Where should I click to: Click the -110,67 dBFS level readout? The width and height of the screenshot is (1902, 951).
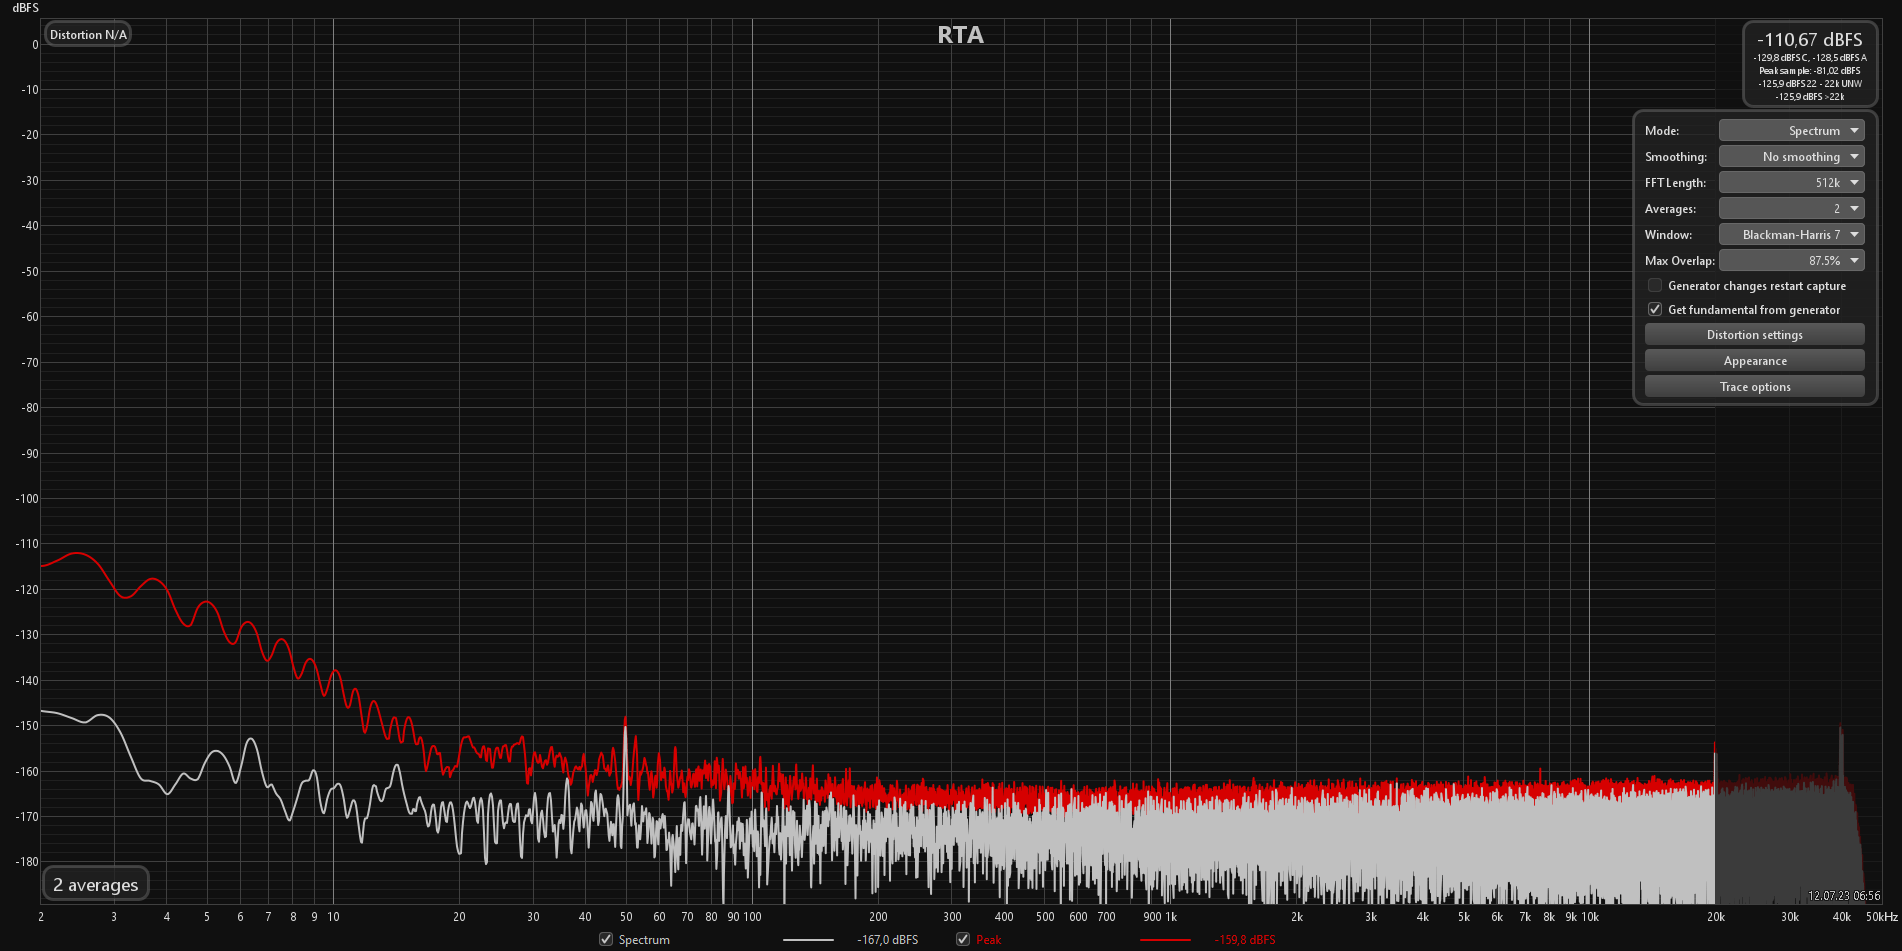point(1810,40)
